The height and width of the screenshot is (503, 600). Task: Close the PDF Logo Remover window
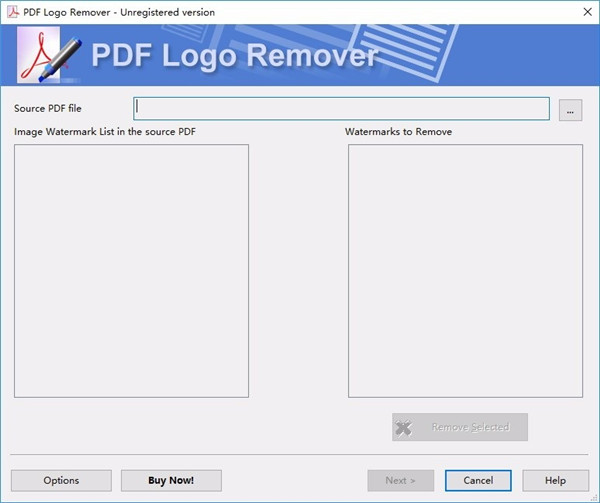click(588, 12)
